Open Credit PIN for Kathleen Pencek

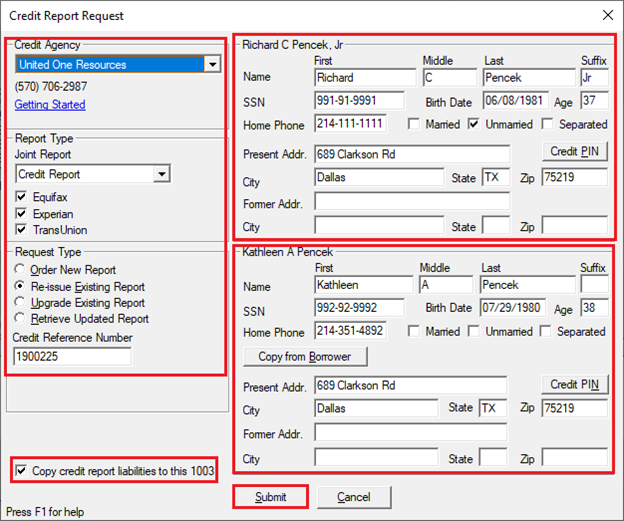point(574,384)
